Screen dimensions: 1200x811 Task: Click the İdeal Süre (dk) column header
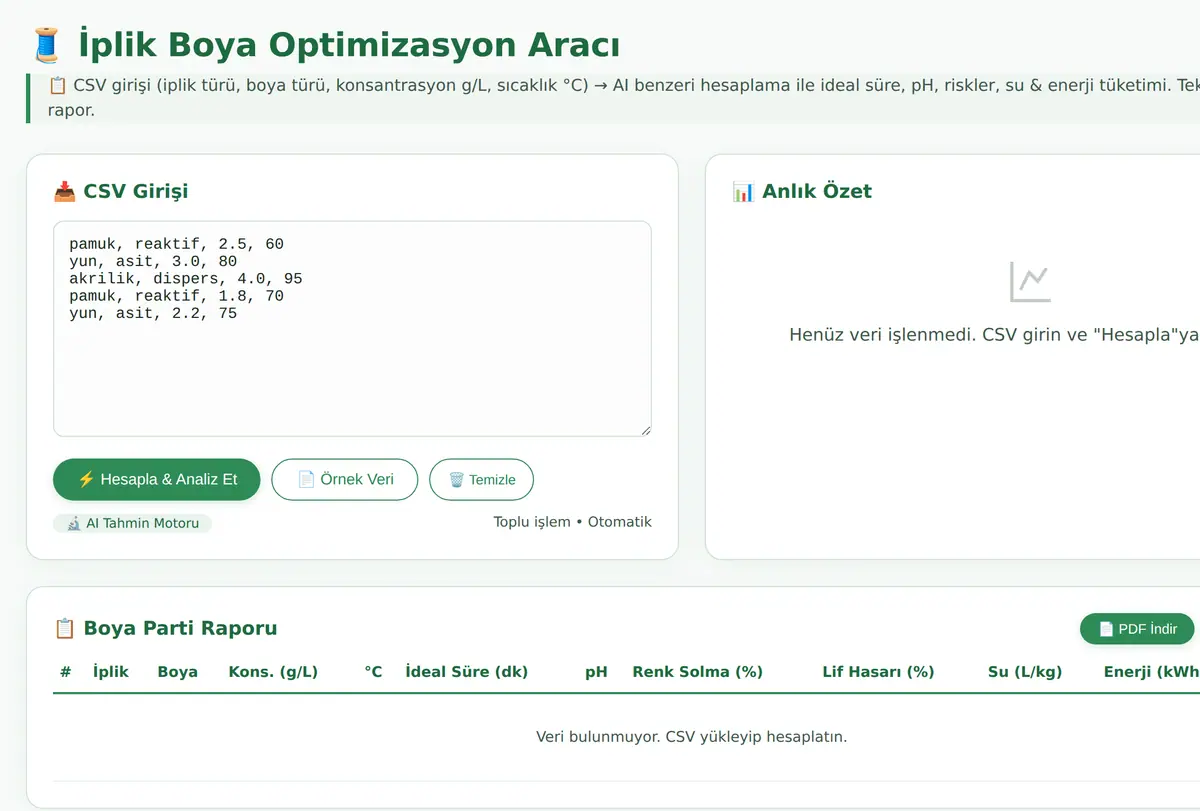466,671
